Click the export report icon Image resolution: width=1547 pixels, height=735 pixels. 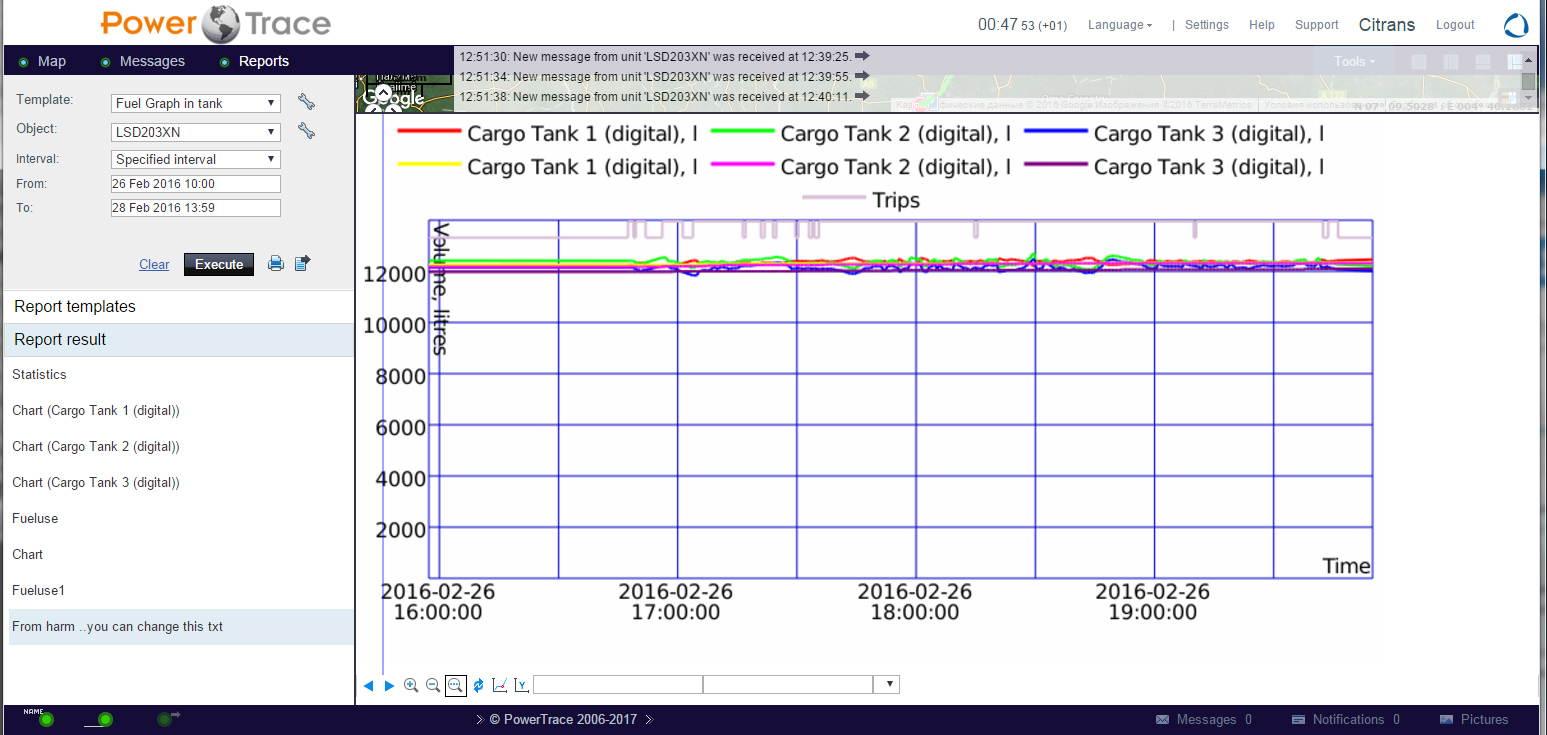[x=303, y=264]
